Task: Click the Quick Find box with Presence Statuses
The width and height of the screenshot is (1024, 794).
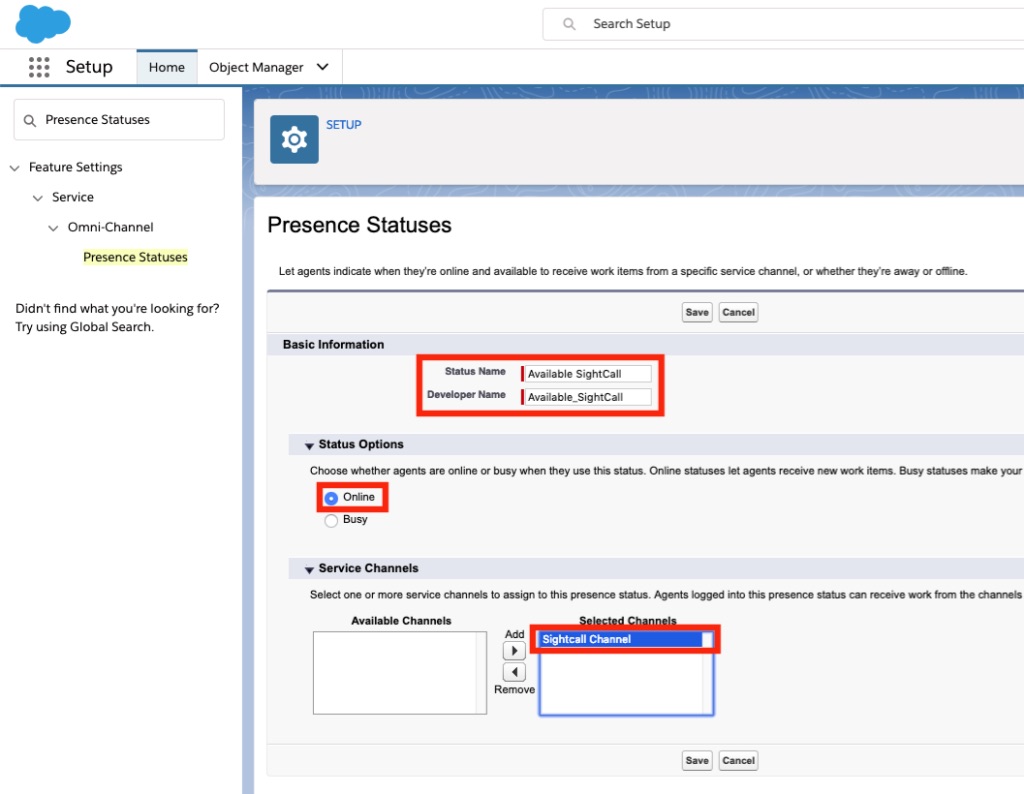Action: pos(119,119)
